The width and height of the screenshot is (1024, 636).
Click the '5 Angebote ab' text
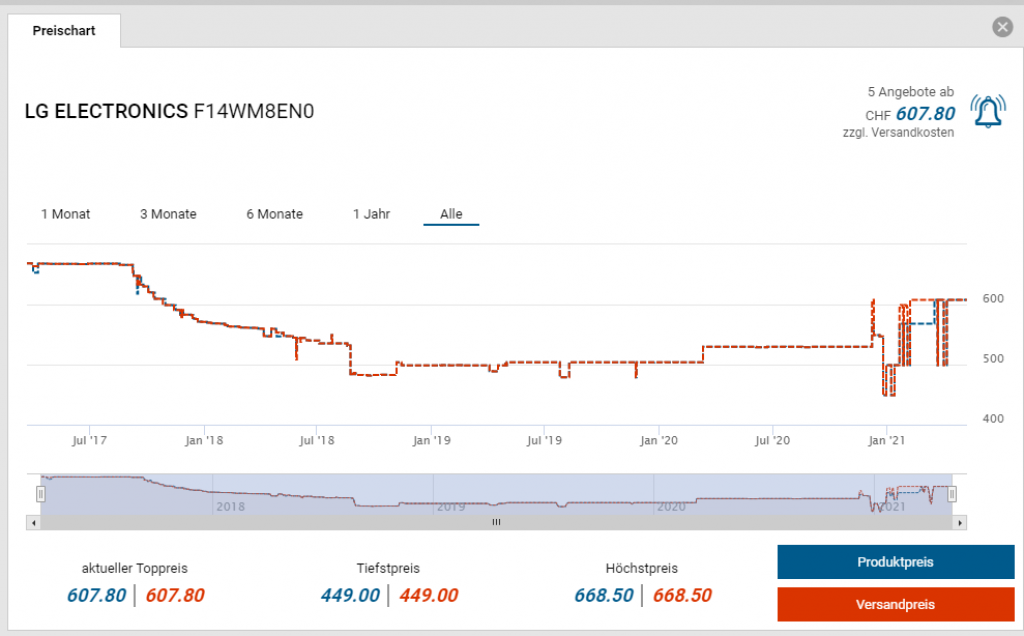(910, 92)
